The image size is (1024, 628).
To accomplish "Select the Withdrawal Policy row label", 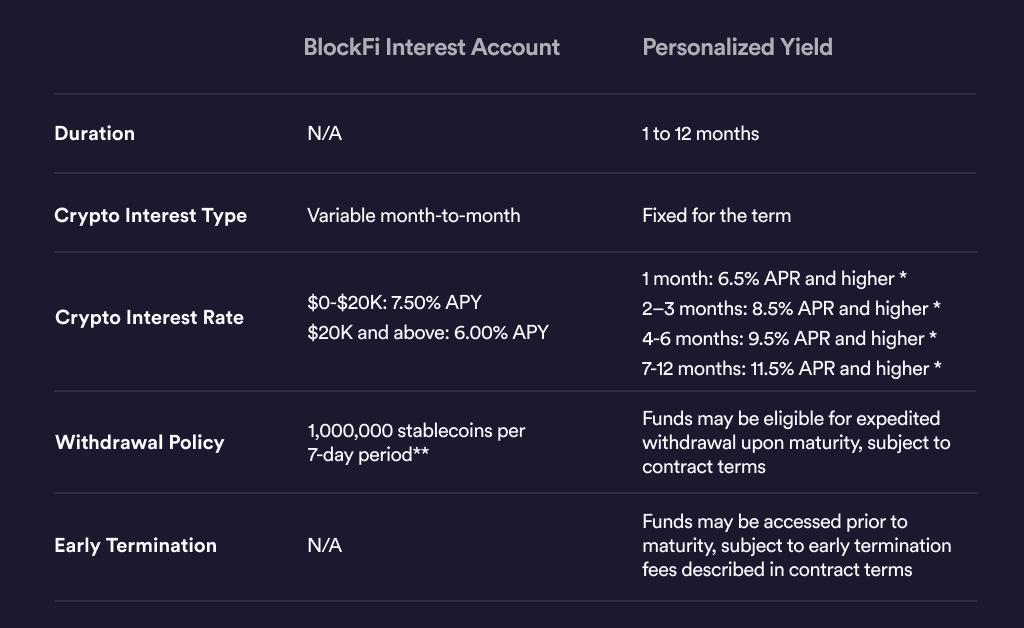I will [139, 442].
